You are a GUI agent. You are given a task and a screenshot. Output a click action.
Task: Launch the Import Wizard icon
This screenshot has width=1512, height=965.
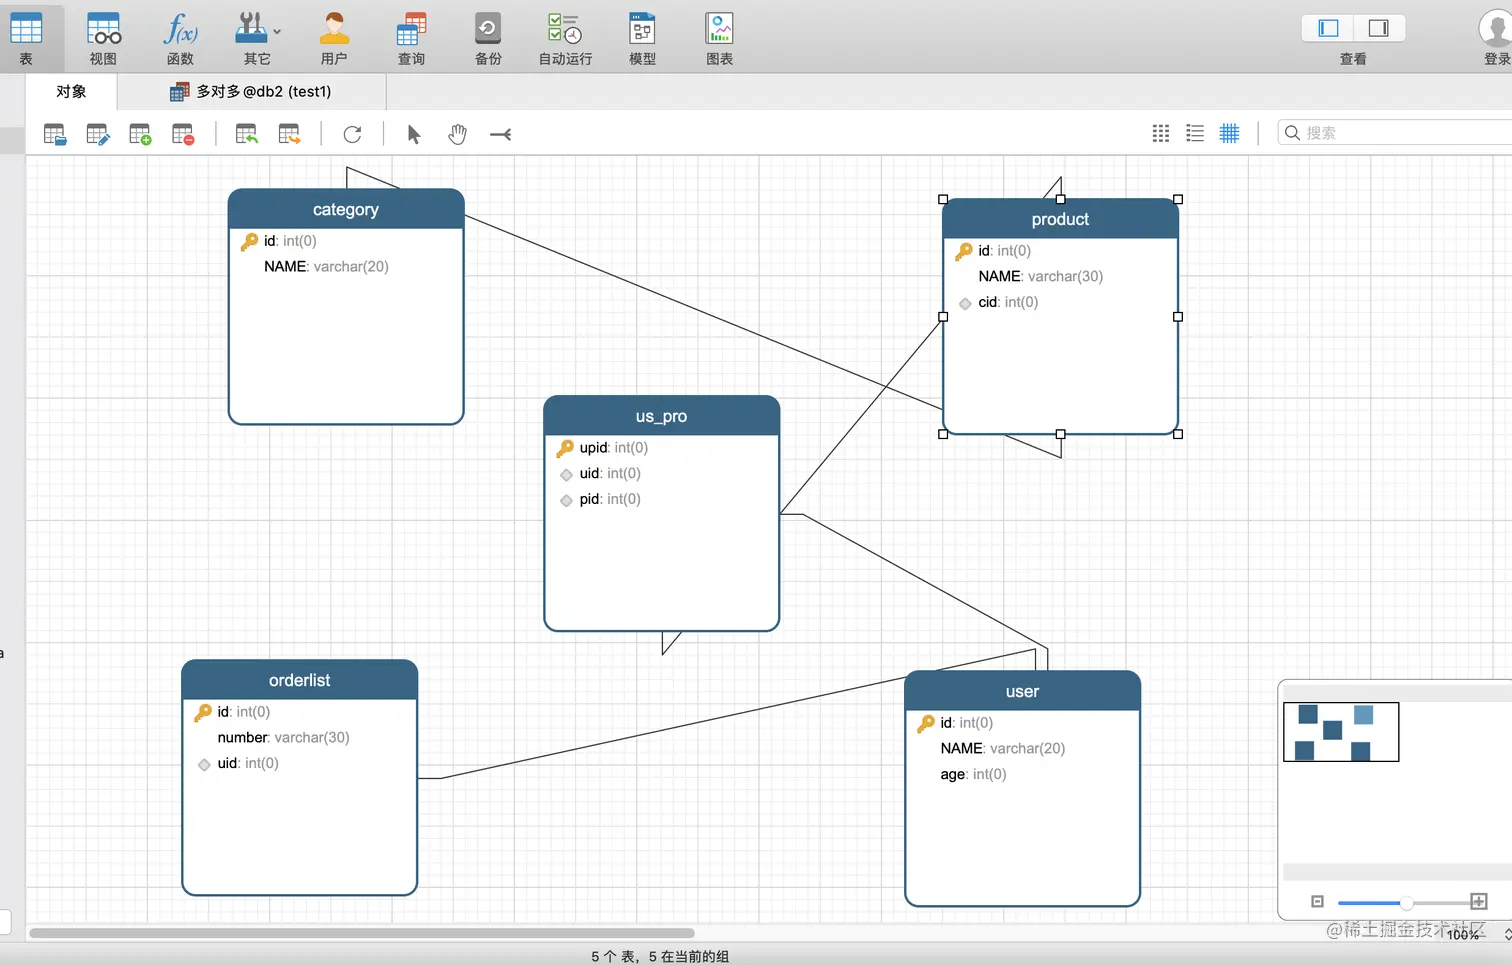click(x=247, y=134)
